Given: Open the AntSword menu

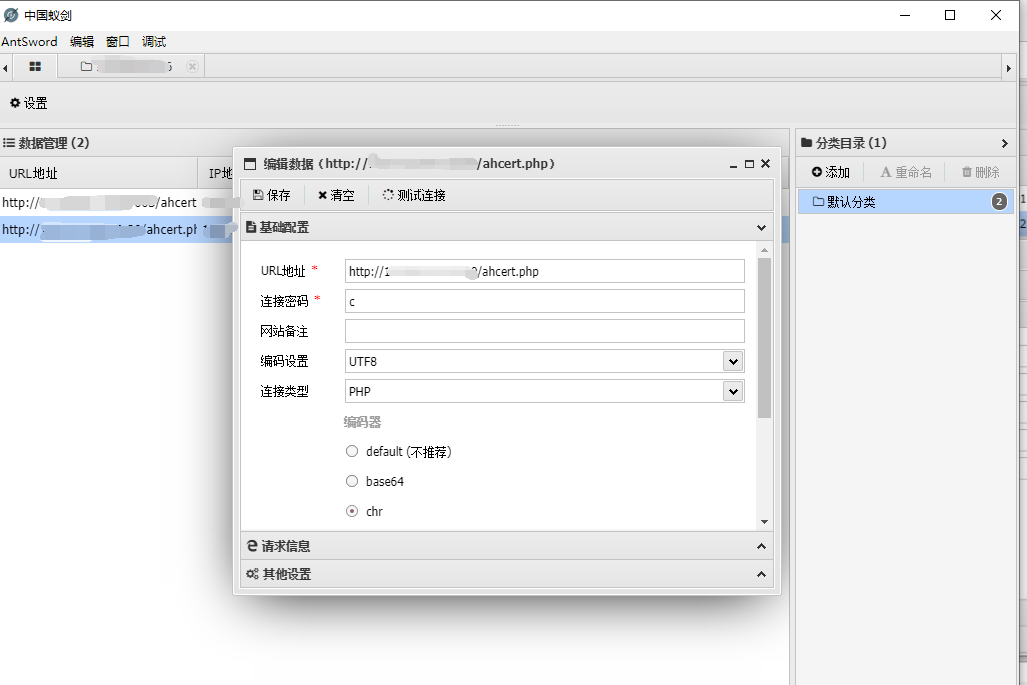Looking at the screenshot, I should coord(29,42).
